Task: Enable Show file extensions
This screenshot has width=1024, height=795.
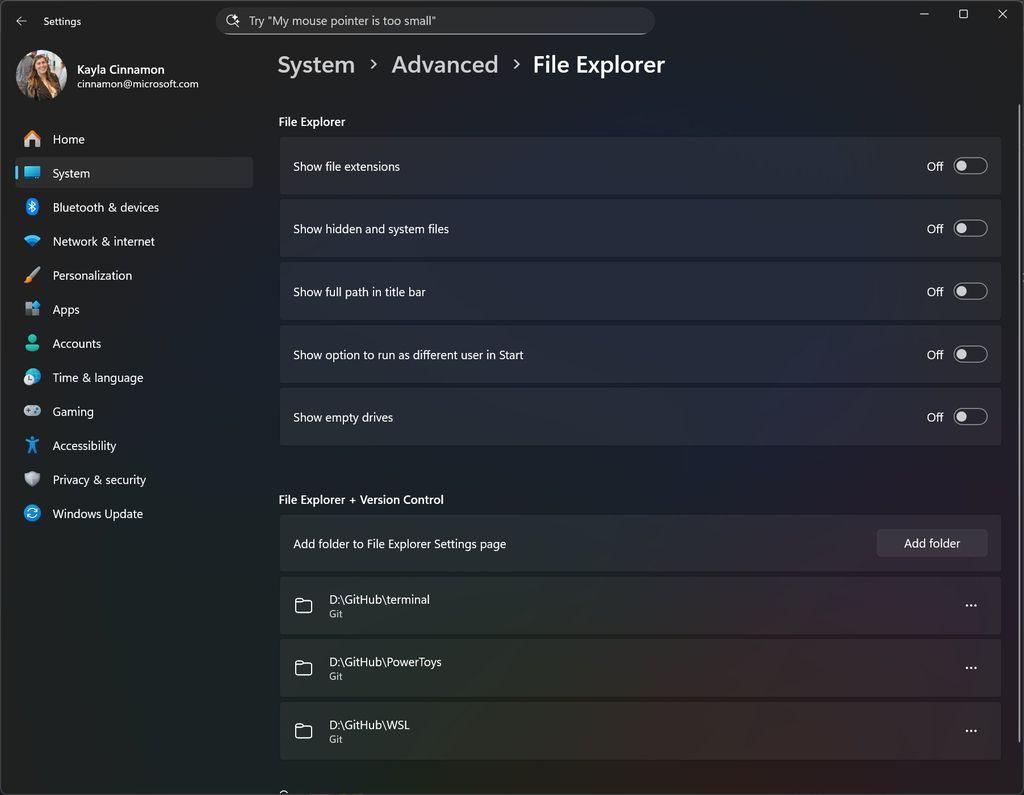Action: pos(969,166)
